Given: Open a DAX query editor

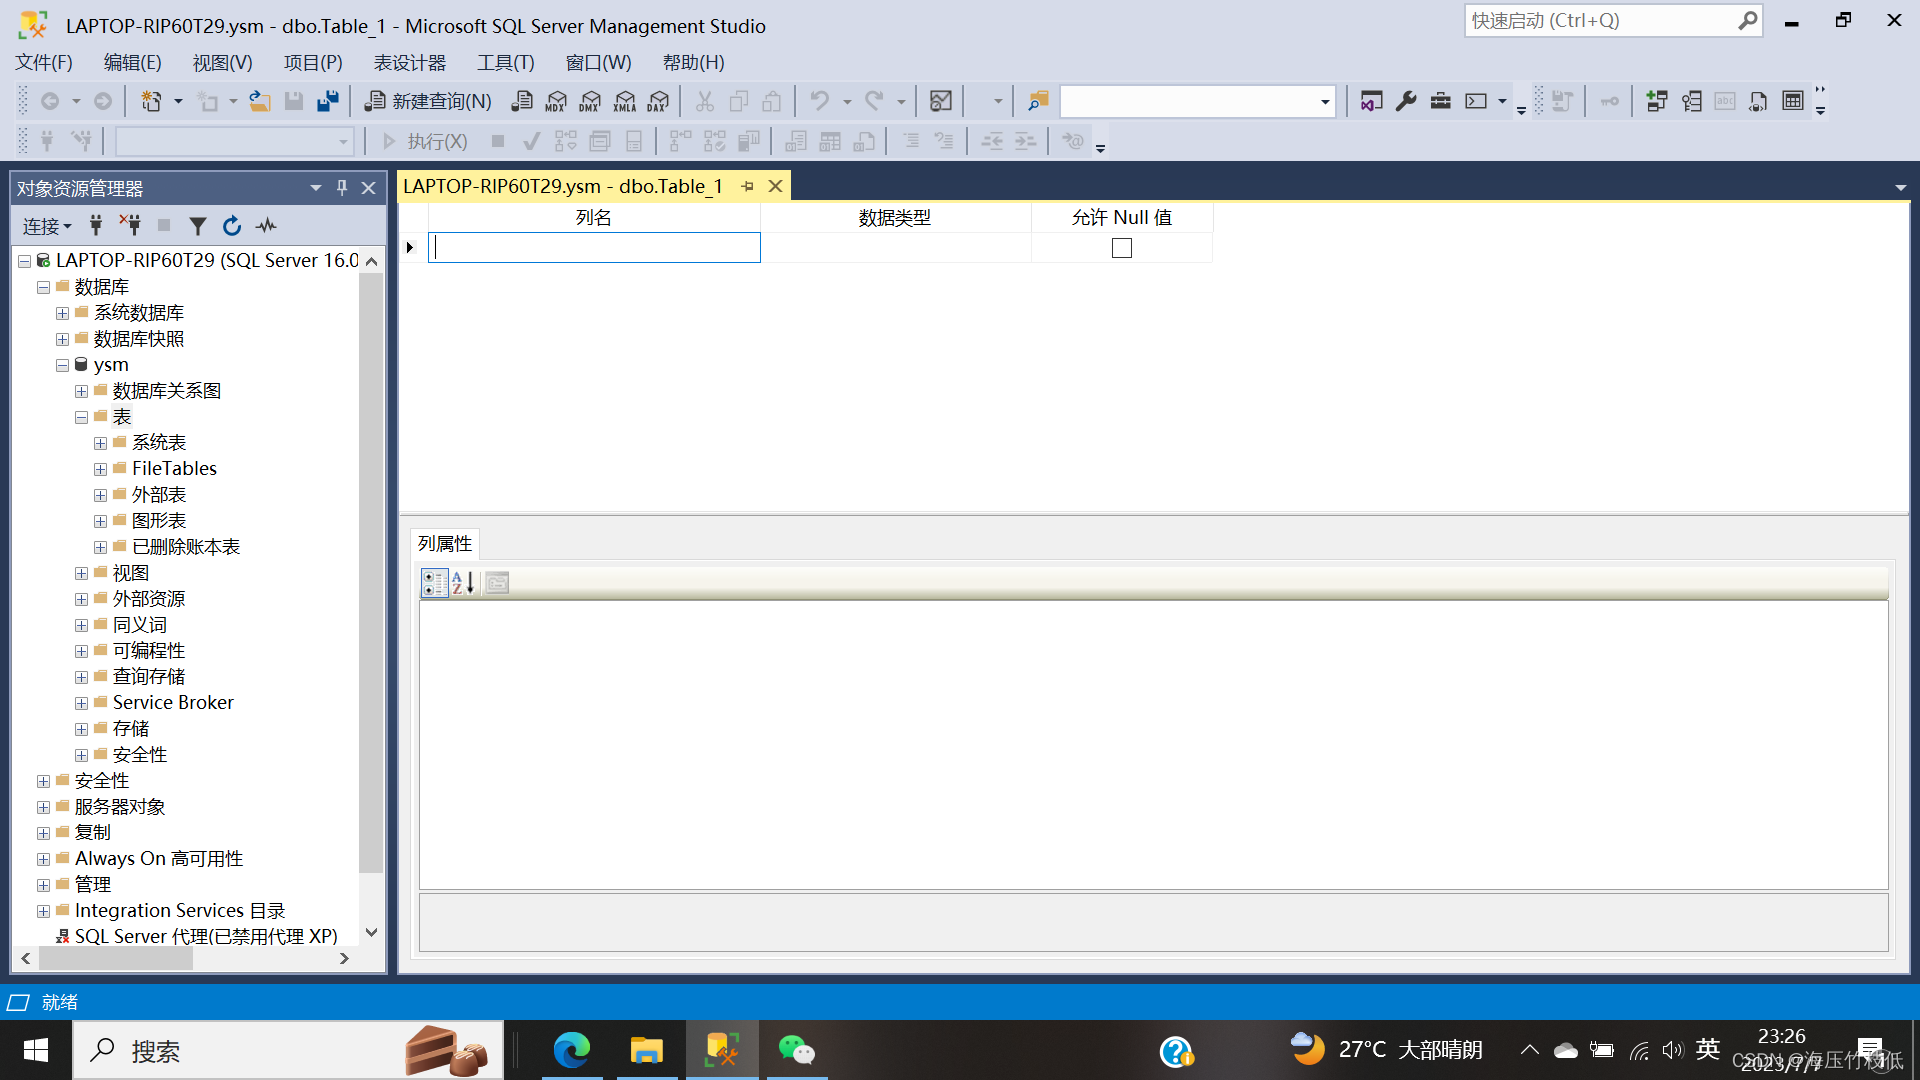Looking at the screenshot, I should point(658,101).
